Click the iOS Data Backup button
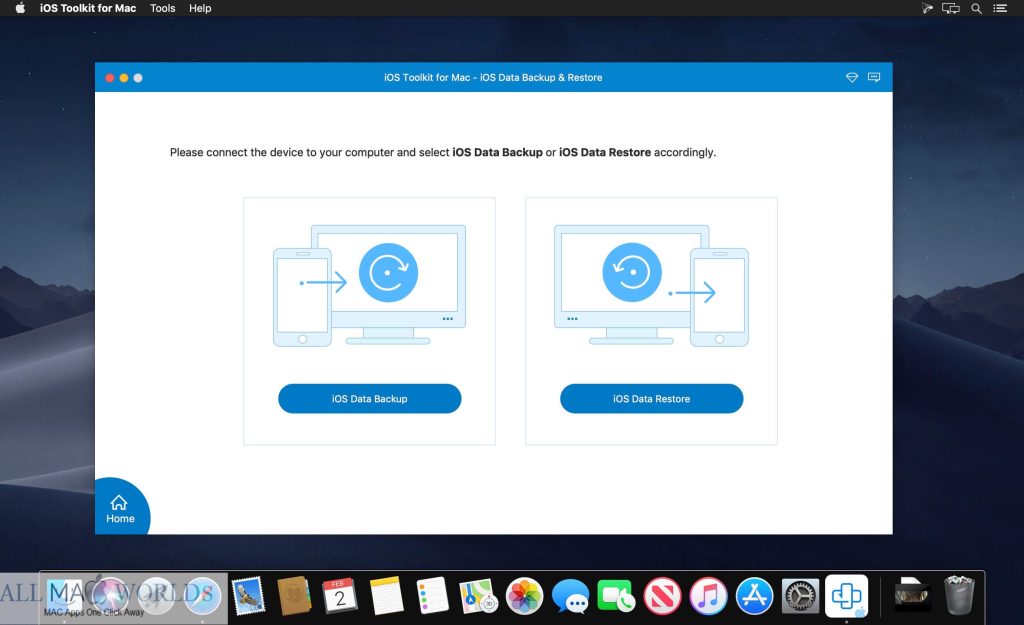Viewport: 1024px width, 625px height. (370, 398)
